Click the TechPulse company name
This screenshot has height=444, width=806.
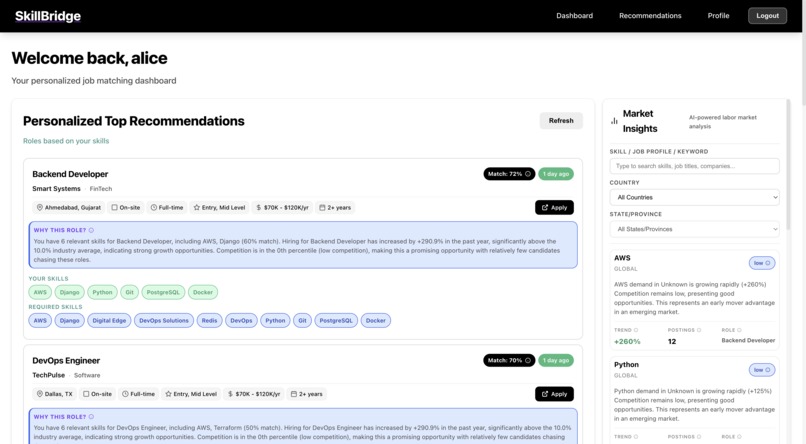pos(48,375)
